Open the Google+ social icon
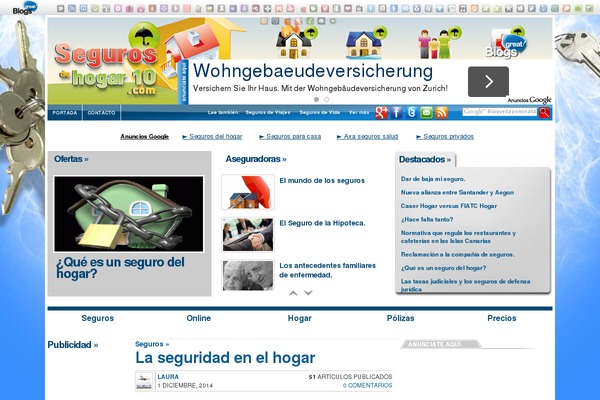 382,113
